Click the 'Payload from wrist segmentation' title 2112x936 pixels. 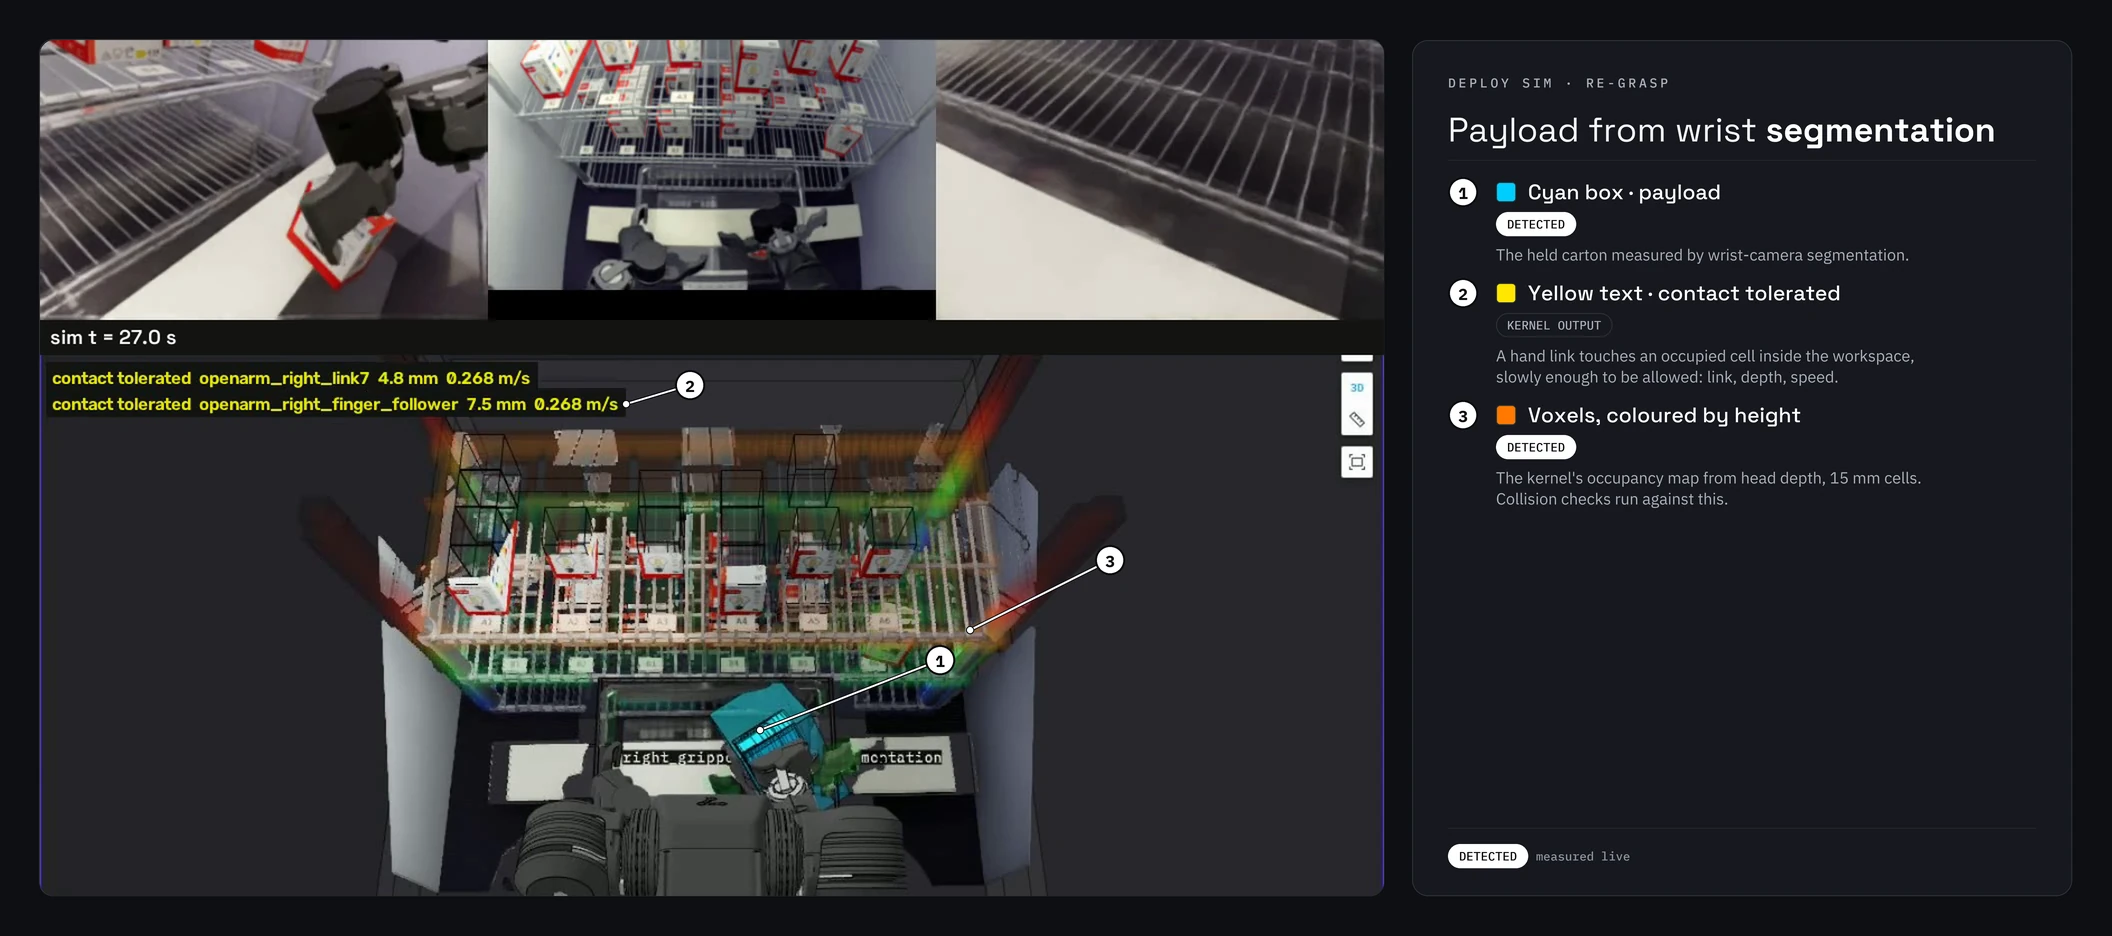point(1721,130)
